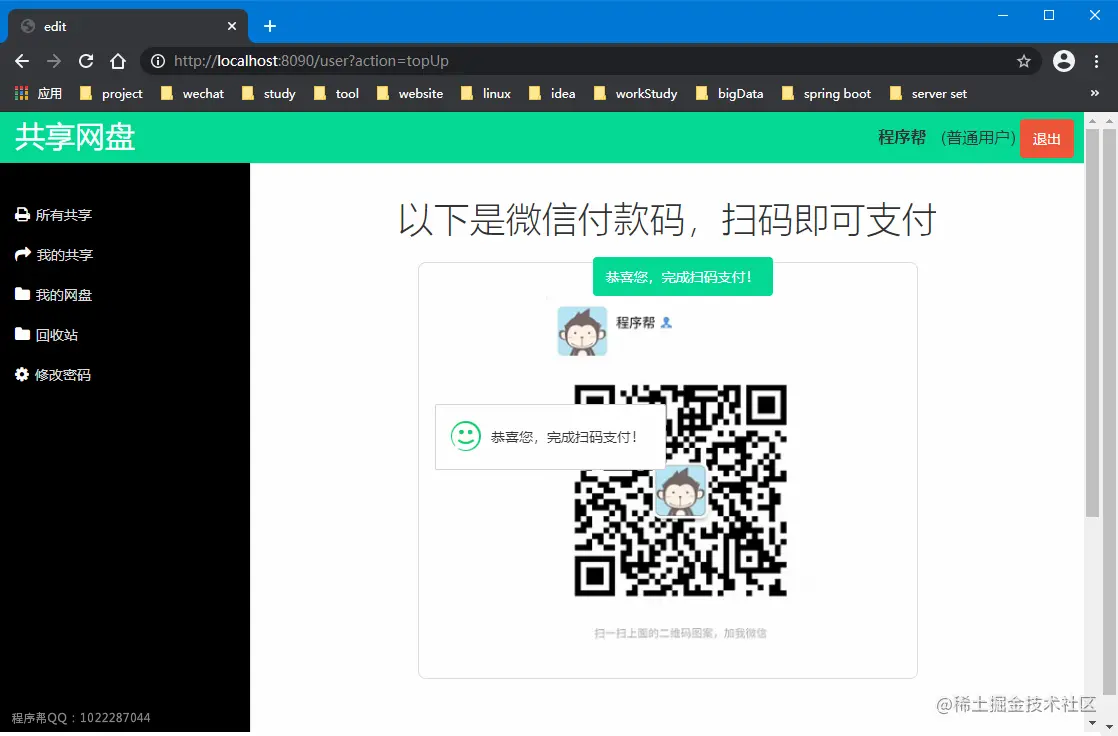Click the smiley icon in the success popup
The height and width of the screenshot is (736, 1118).
466,436
